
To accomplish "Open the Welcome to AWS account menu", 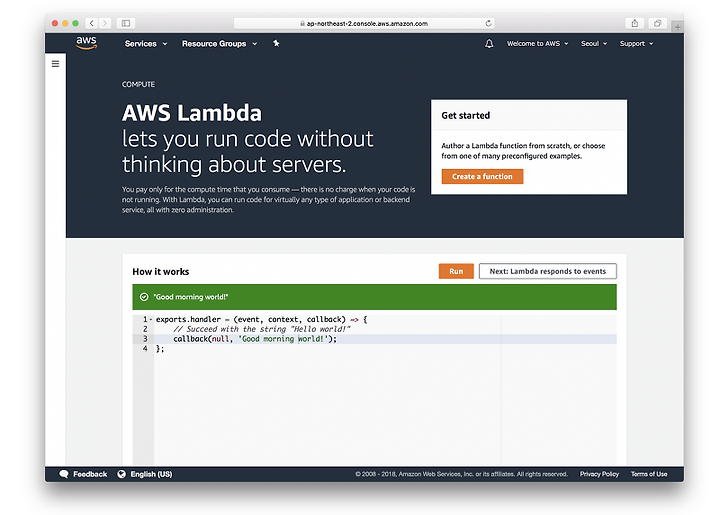I will point(537,44).
